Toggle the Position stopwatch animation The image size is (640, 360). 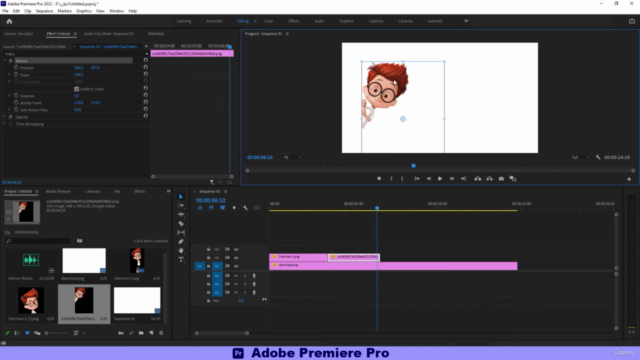coord(16,68)
